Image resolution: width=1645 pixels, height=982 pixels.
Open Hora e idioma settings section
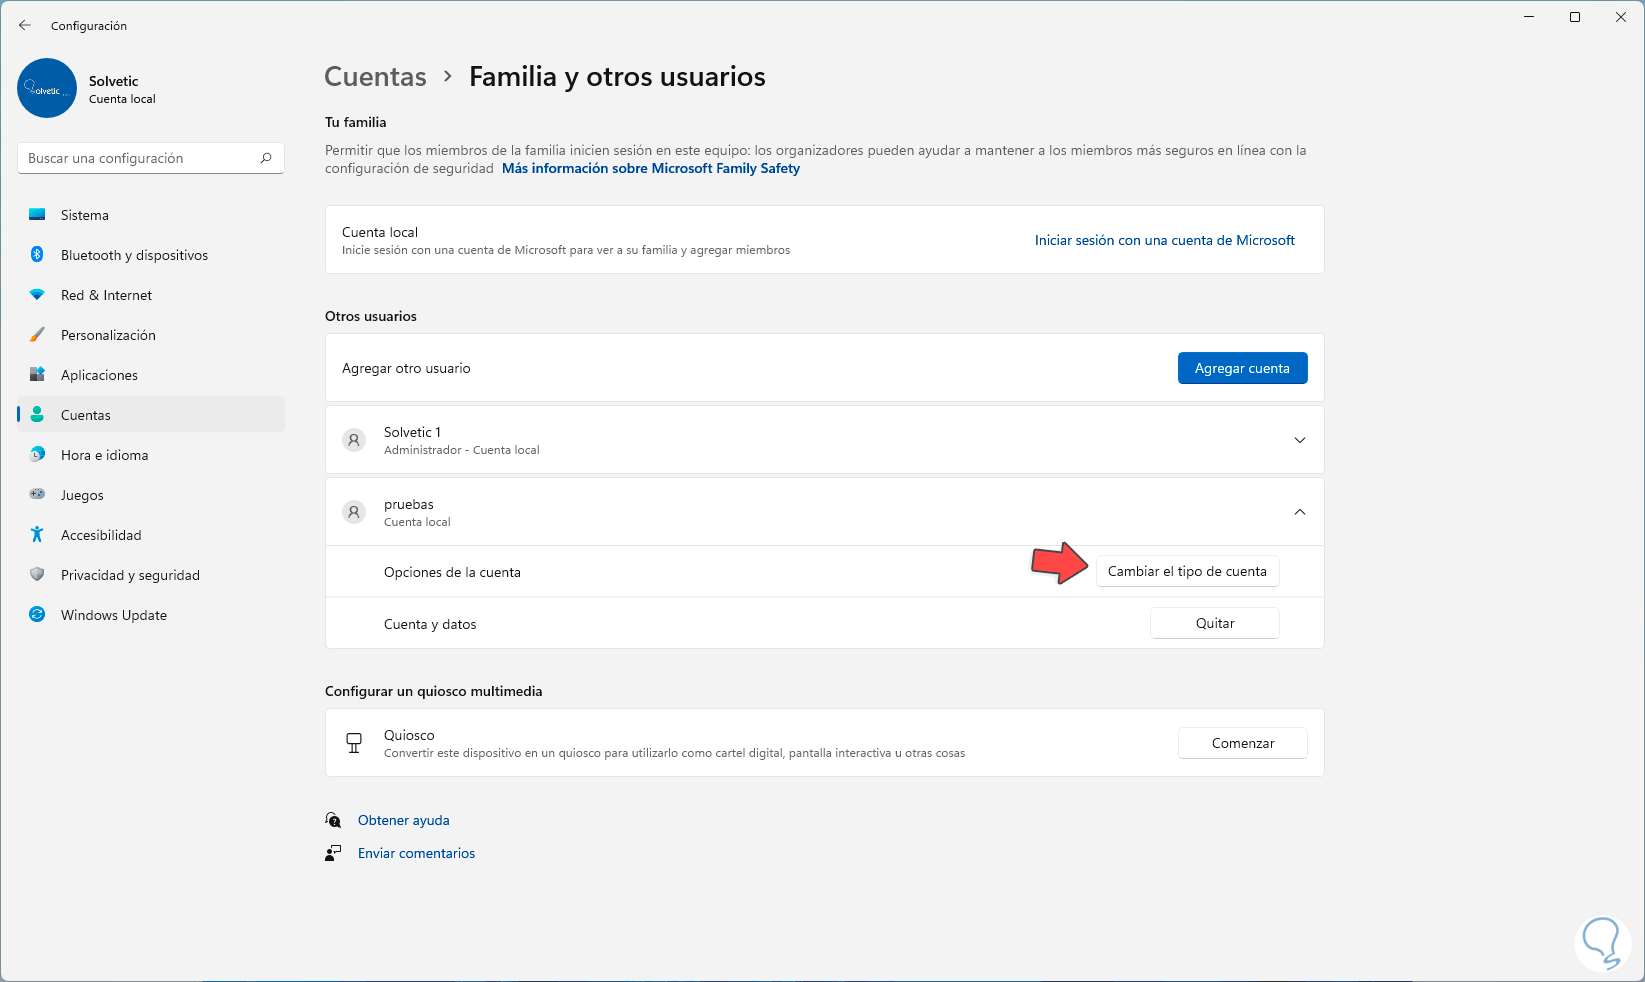(104, 455)
